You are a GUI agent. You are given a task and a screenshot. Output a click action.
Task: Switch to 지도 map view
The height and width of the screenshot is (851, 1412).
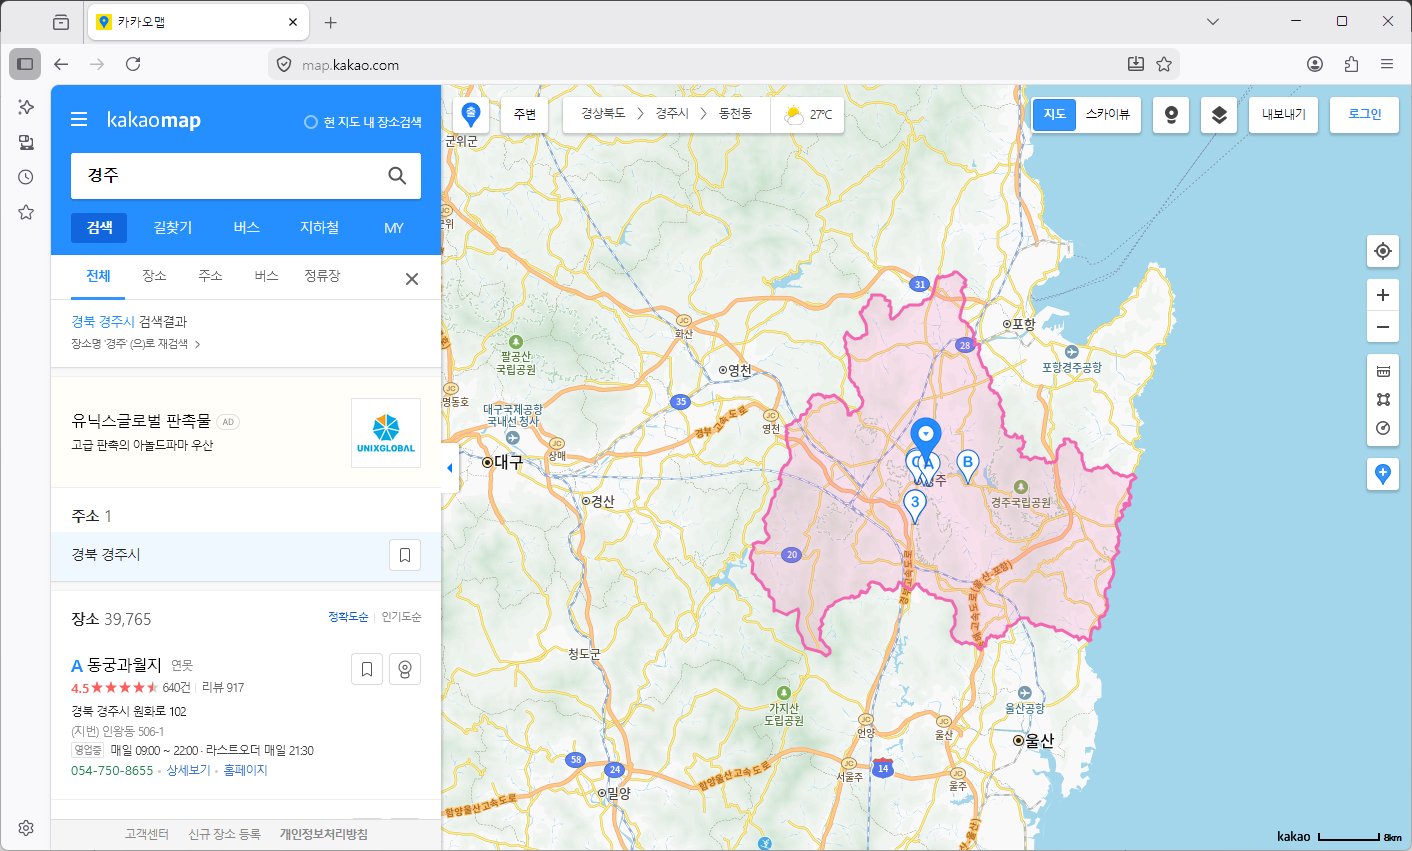point(1055,115)
